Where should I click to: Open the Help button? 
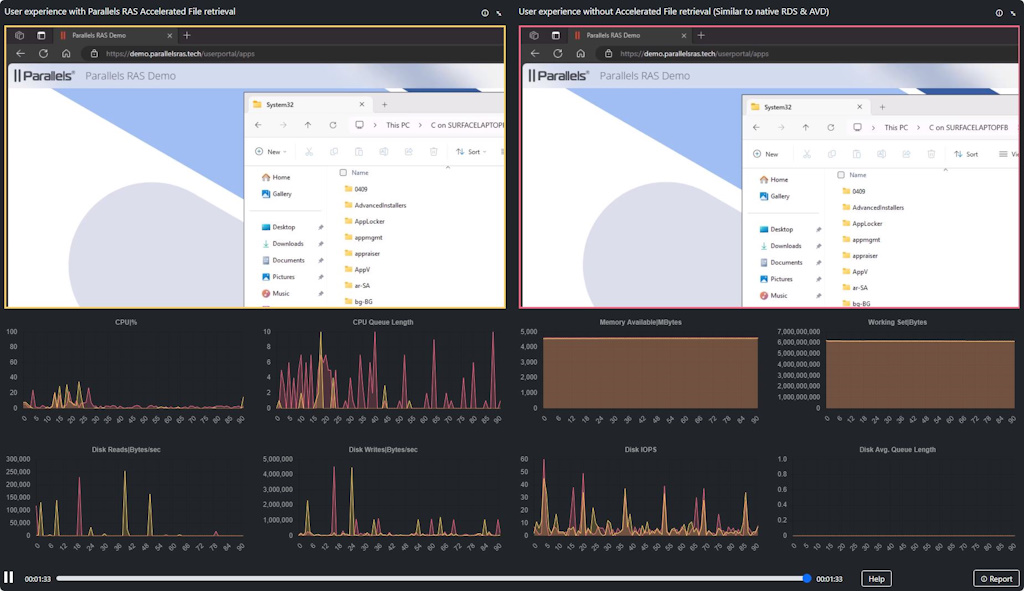876,579
